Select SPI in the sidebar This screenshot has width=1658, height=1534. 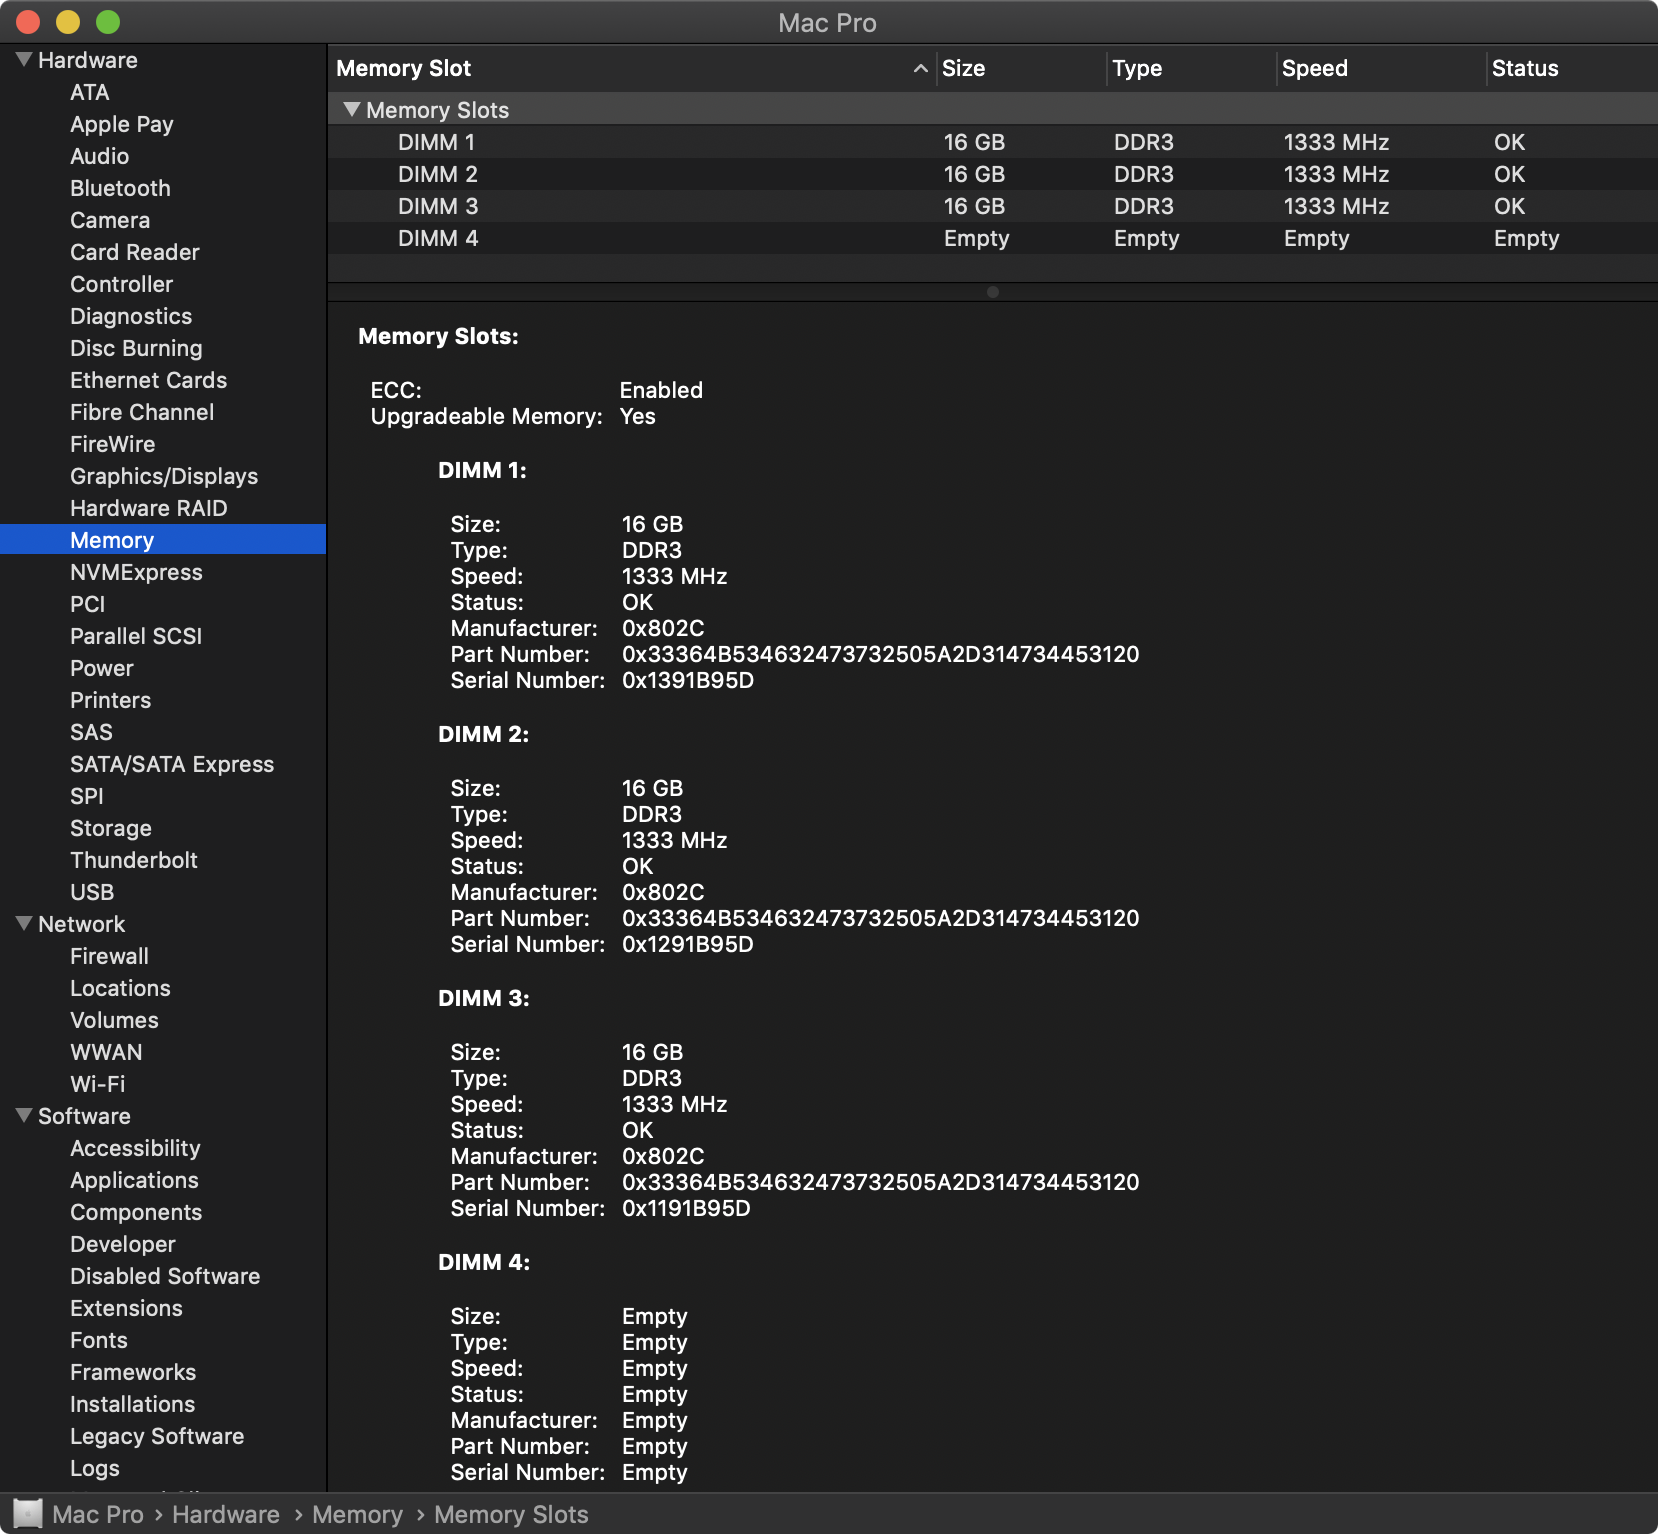pos(87,796)
